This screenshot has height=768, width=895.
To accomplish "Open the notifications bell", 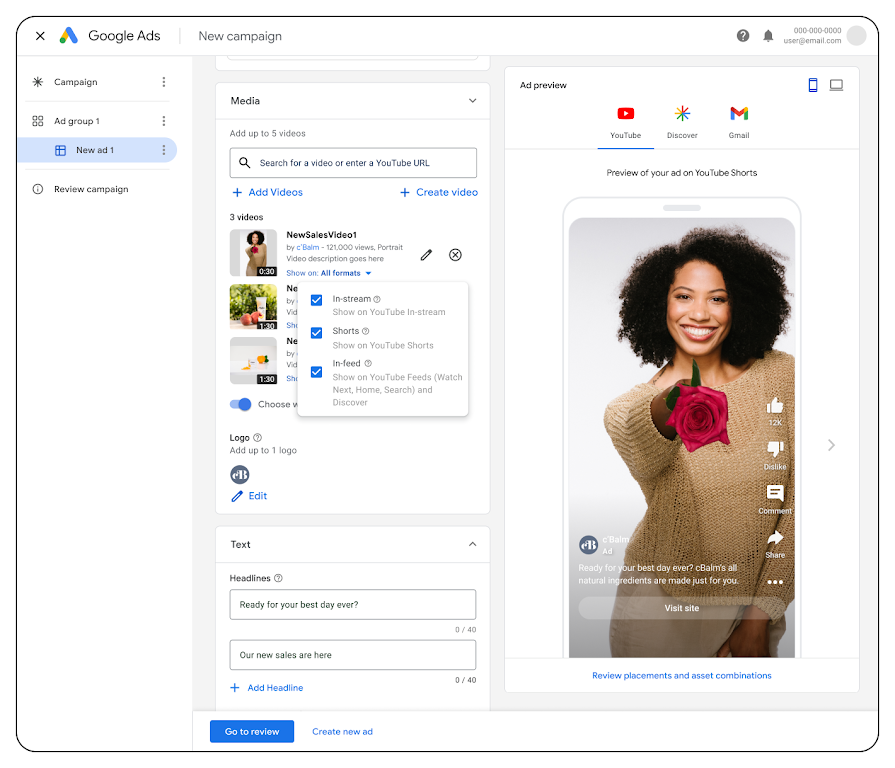I will pyautogui.click(x=768, y=36).
